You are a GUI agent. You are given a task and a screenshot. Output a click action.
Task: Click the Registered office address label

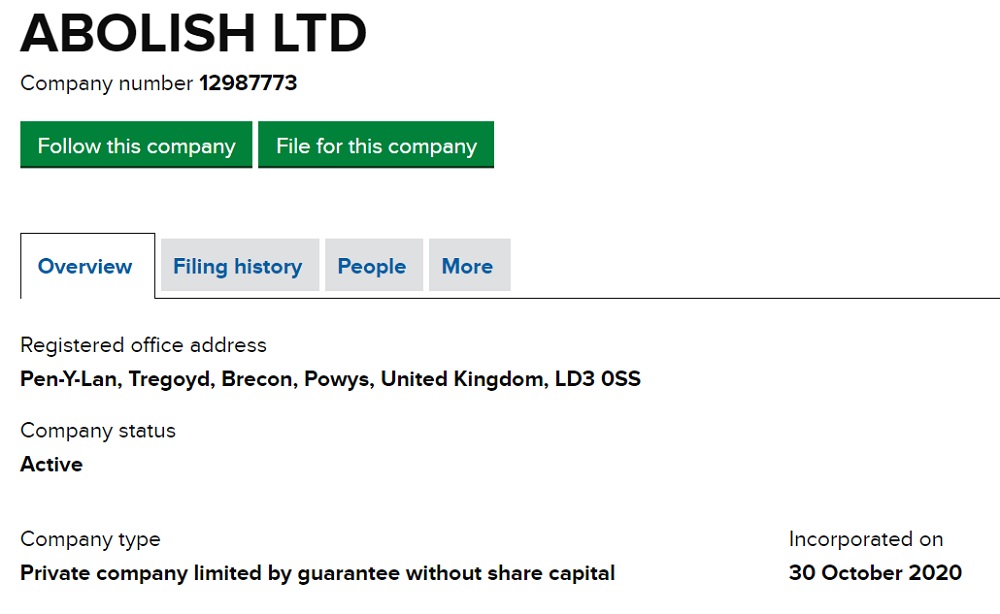pos(143,345)
